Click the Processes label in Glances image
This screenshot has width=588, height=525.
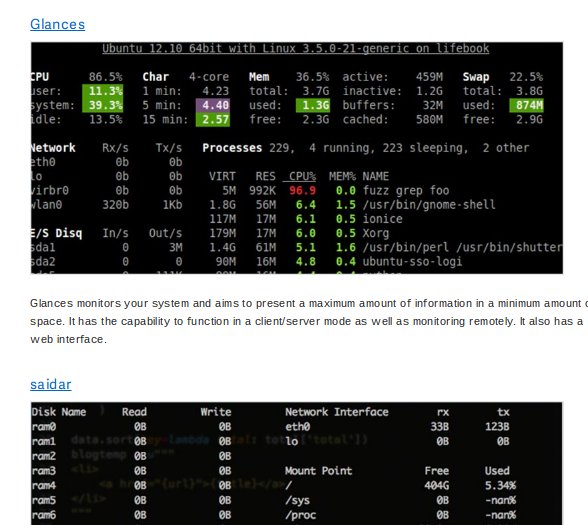point(232,148)
